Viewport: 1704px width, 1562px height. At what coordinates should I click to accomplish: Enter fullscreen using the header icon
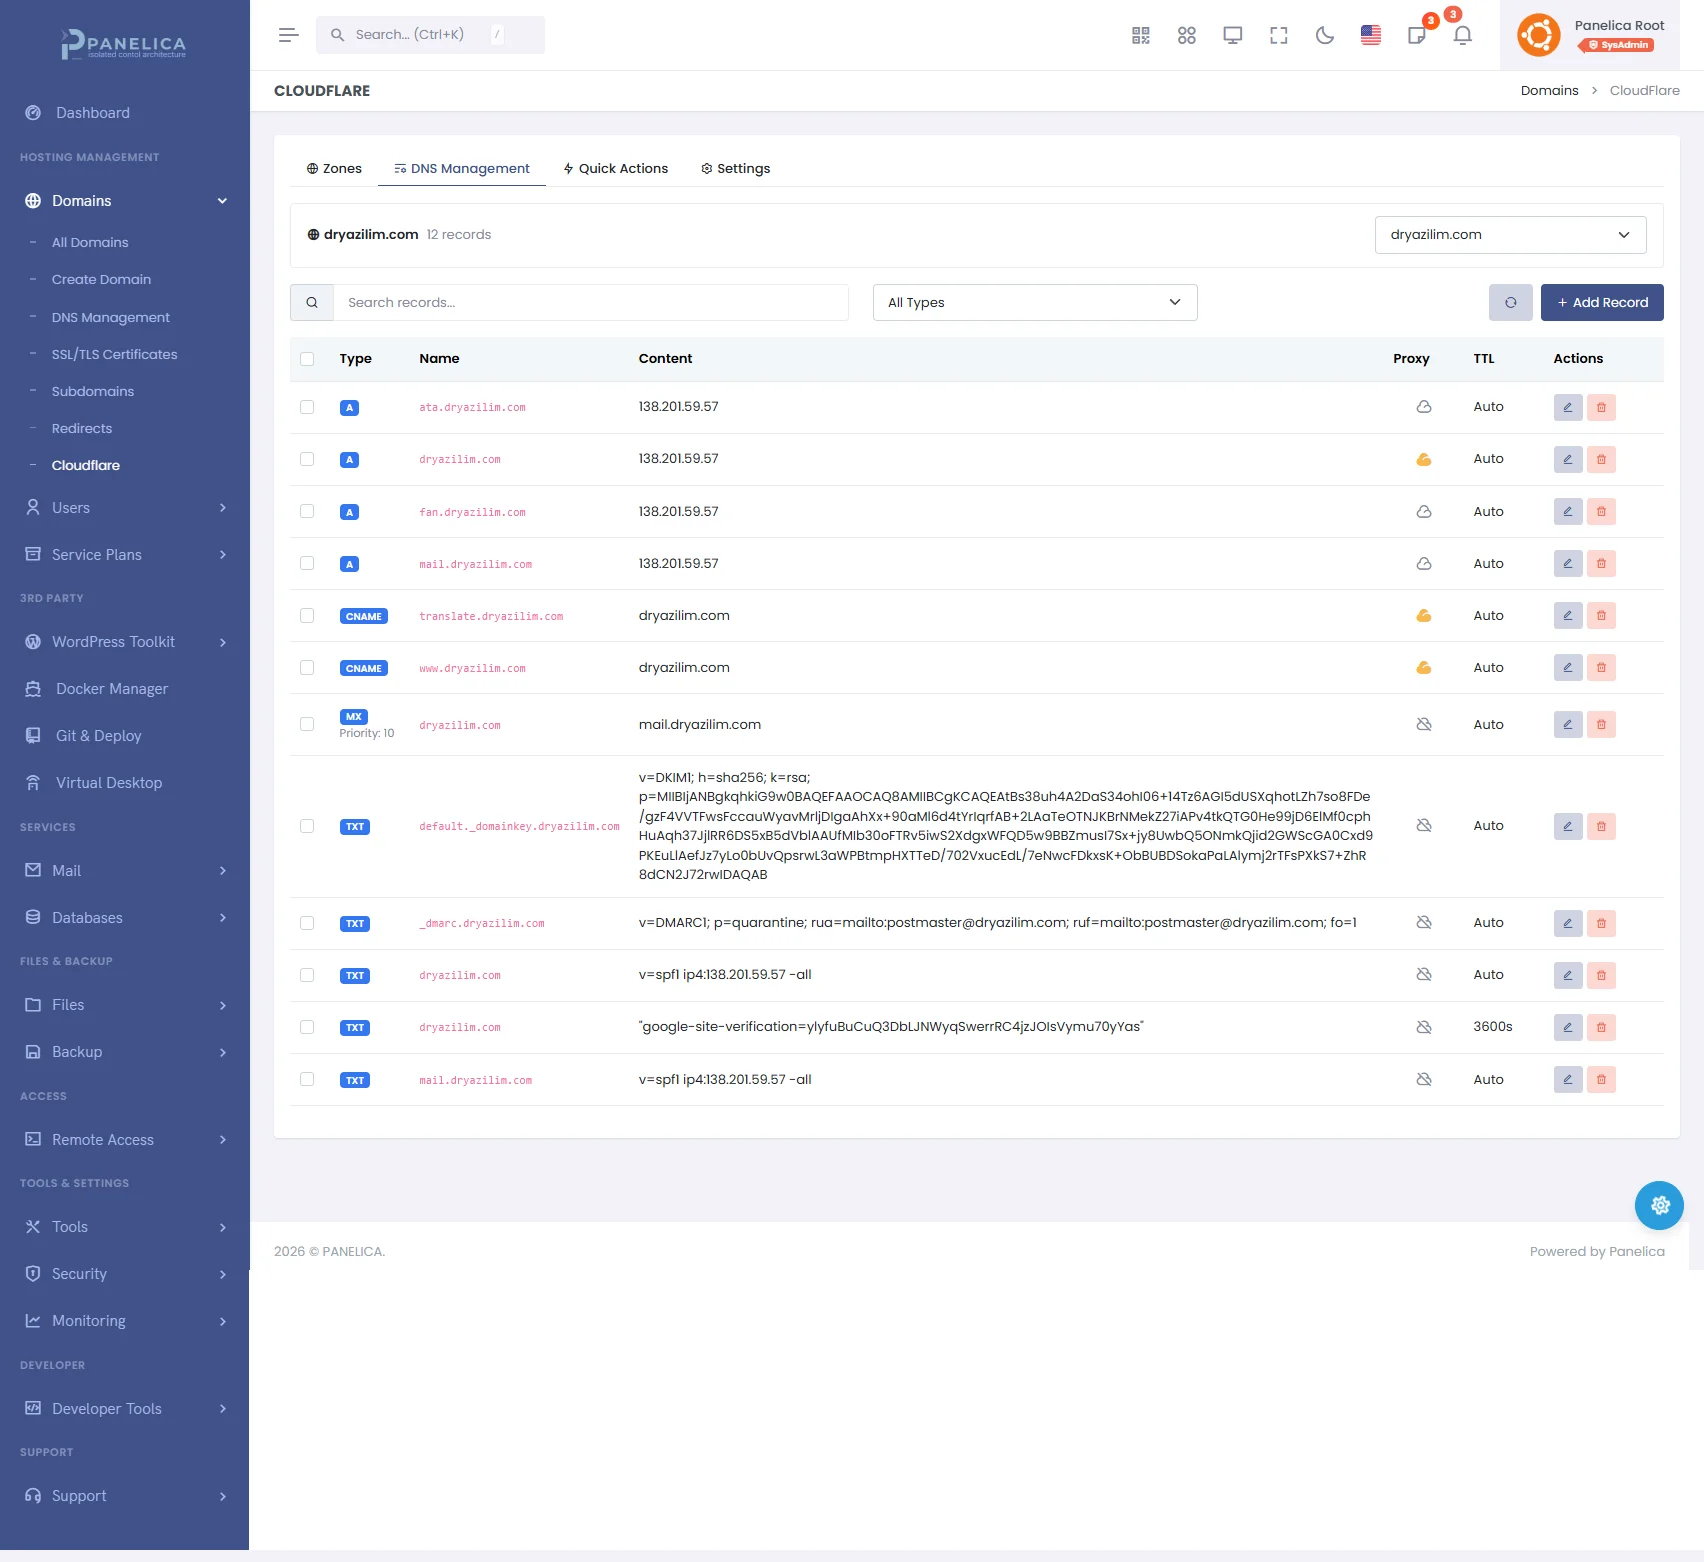pos(1279,36)
